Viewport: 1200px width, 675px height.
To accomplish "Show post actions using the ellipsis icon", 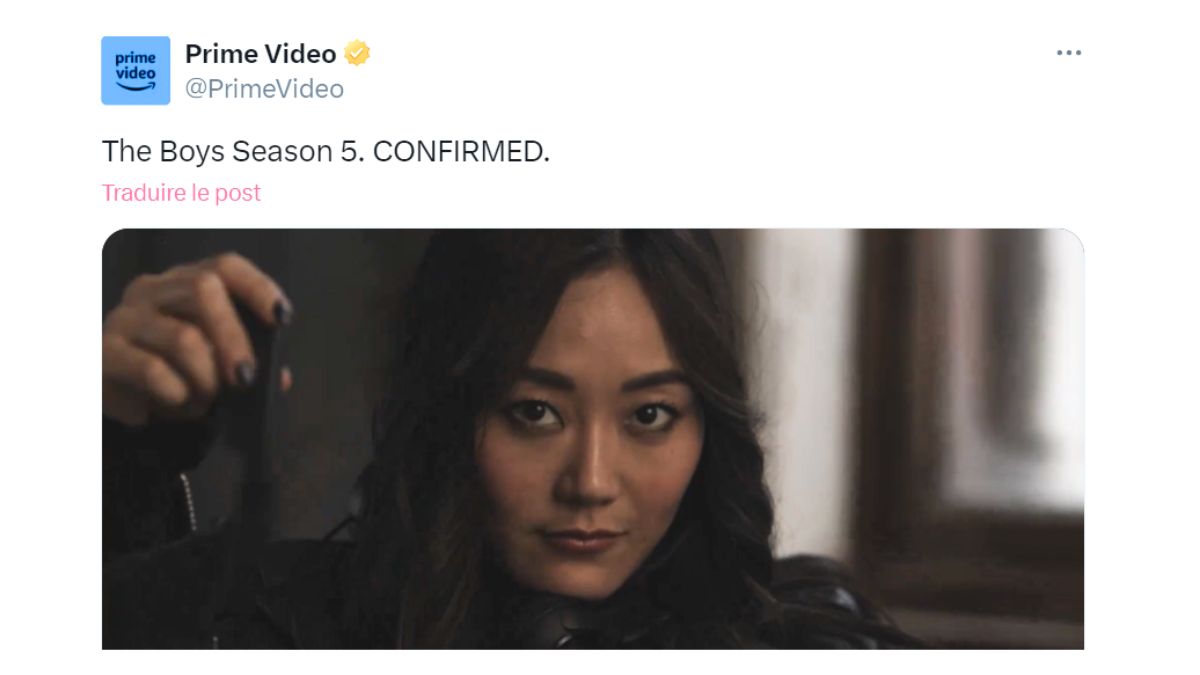I will click(x=1068, y=53).
